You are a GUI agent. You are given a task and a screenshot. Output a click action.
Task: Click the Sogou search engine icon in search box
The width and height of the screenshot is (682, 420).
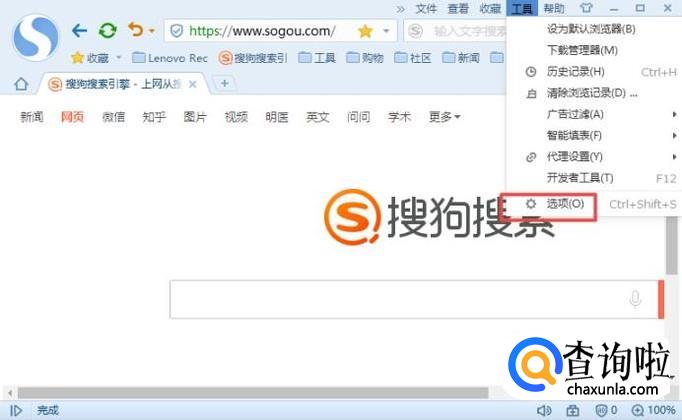pyautogui.click(x=415, y=31)
